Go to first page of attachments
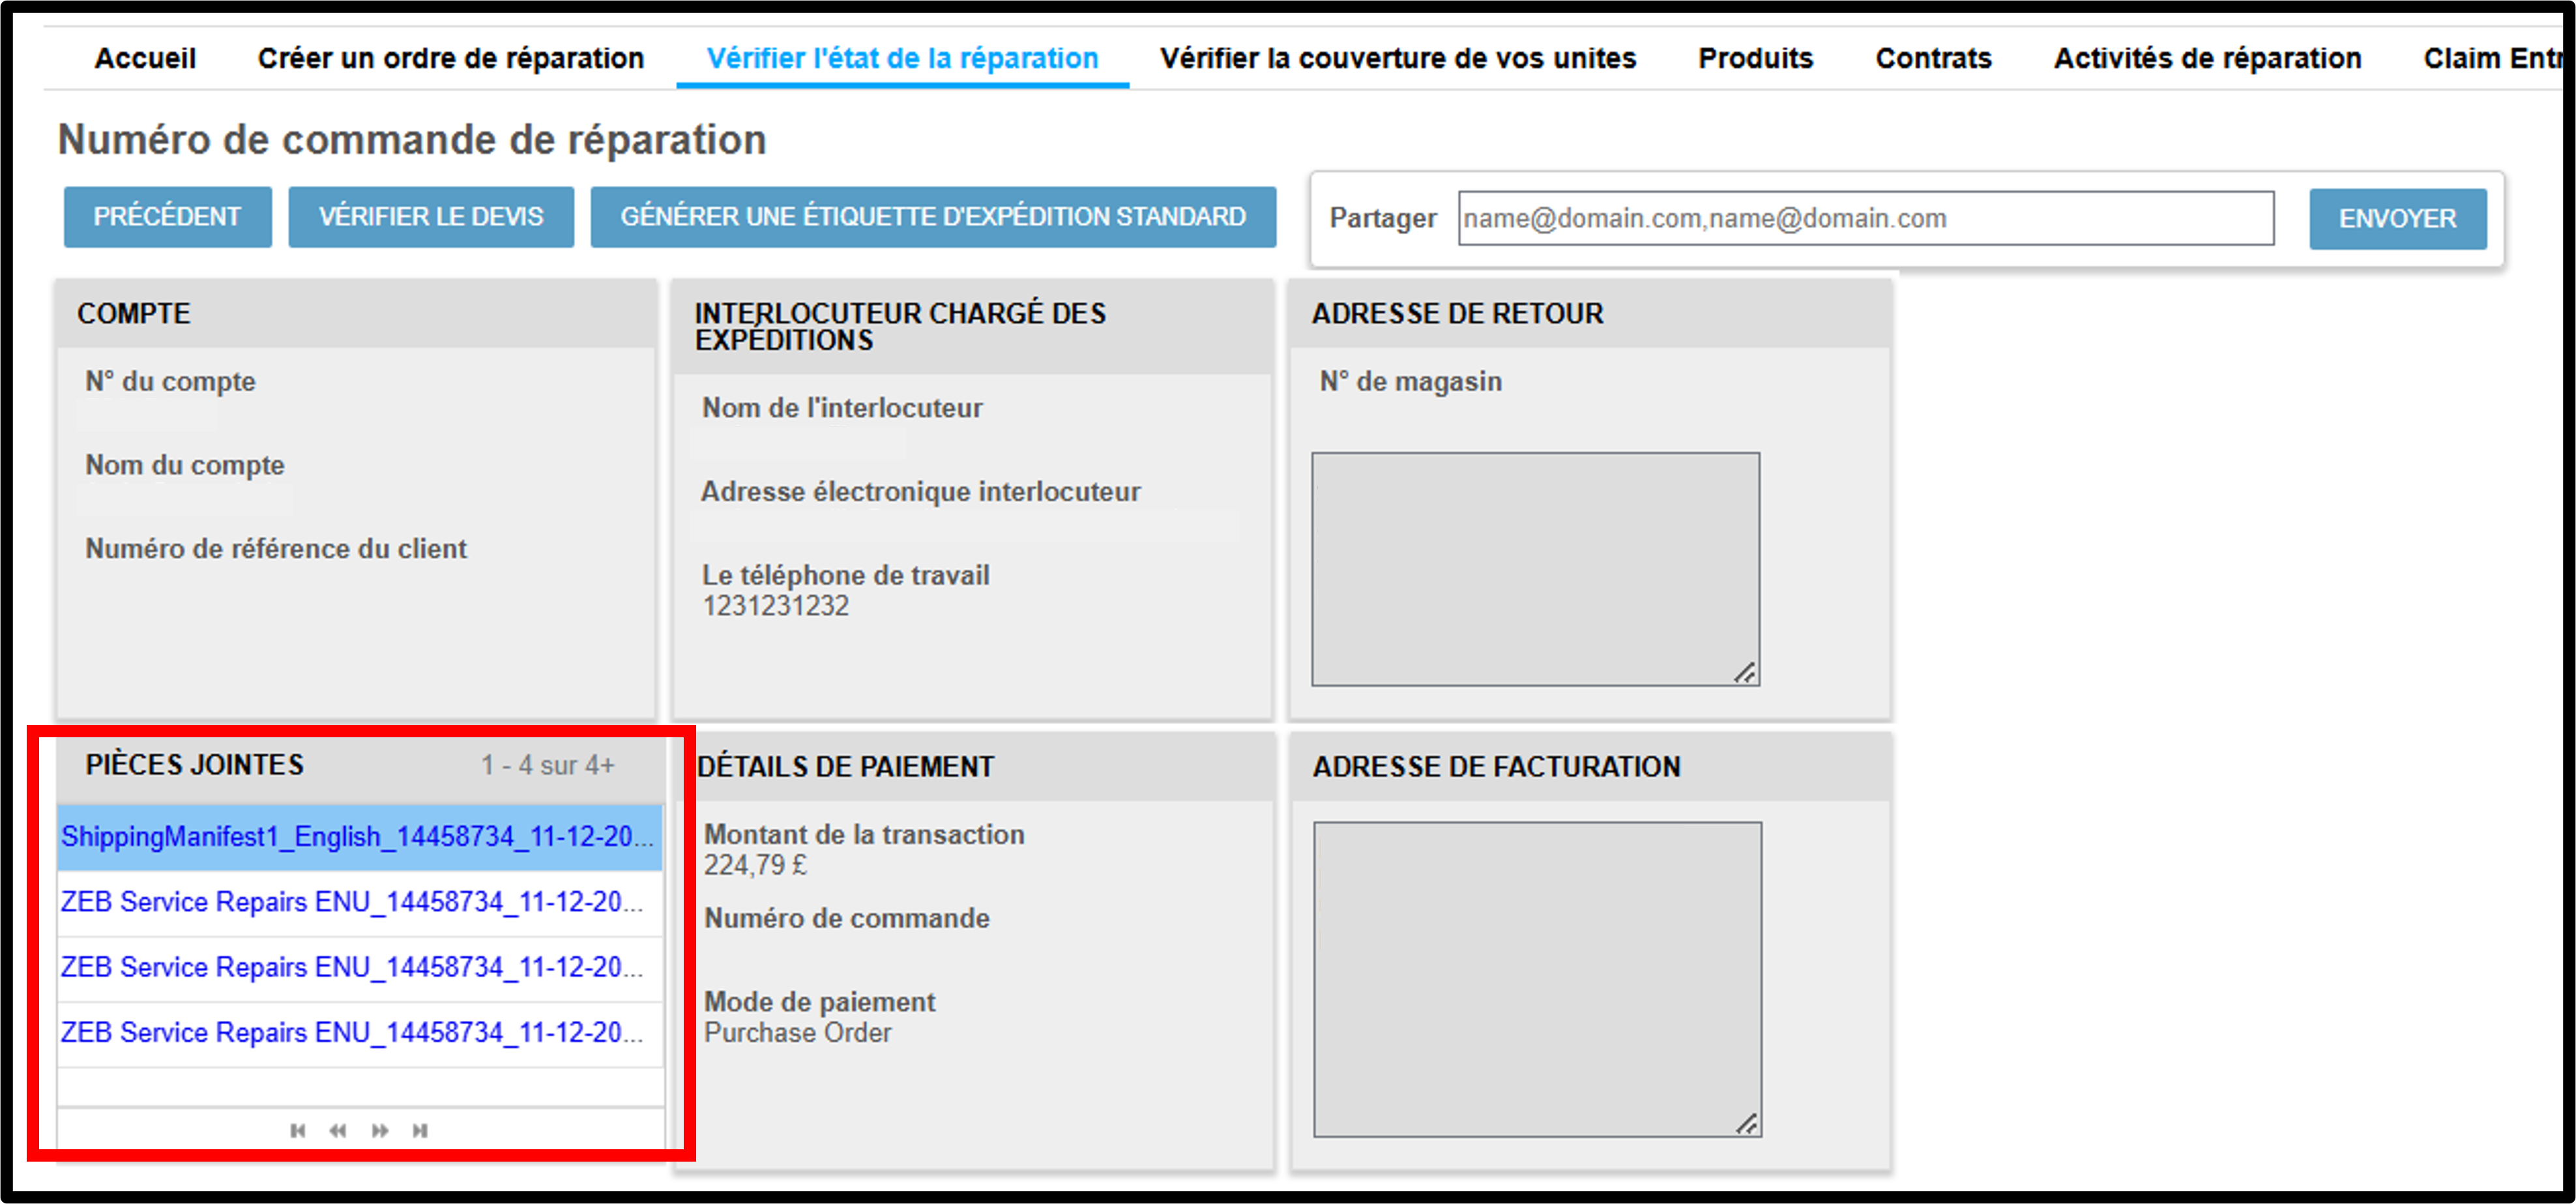Screen dimensions: 2576x1204 tap(297, 1130)
